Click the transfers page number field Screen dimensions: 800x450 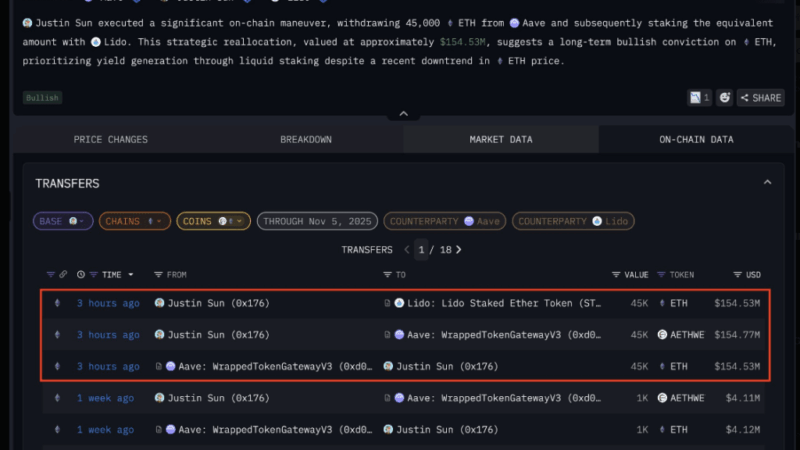click(x=421, y=249)
